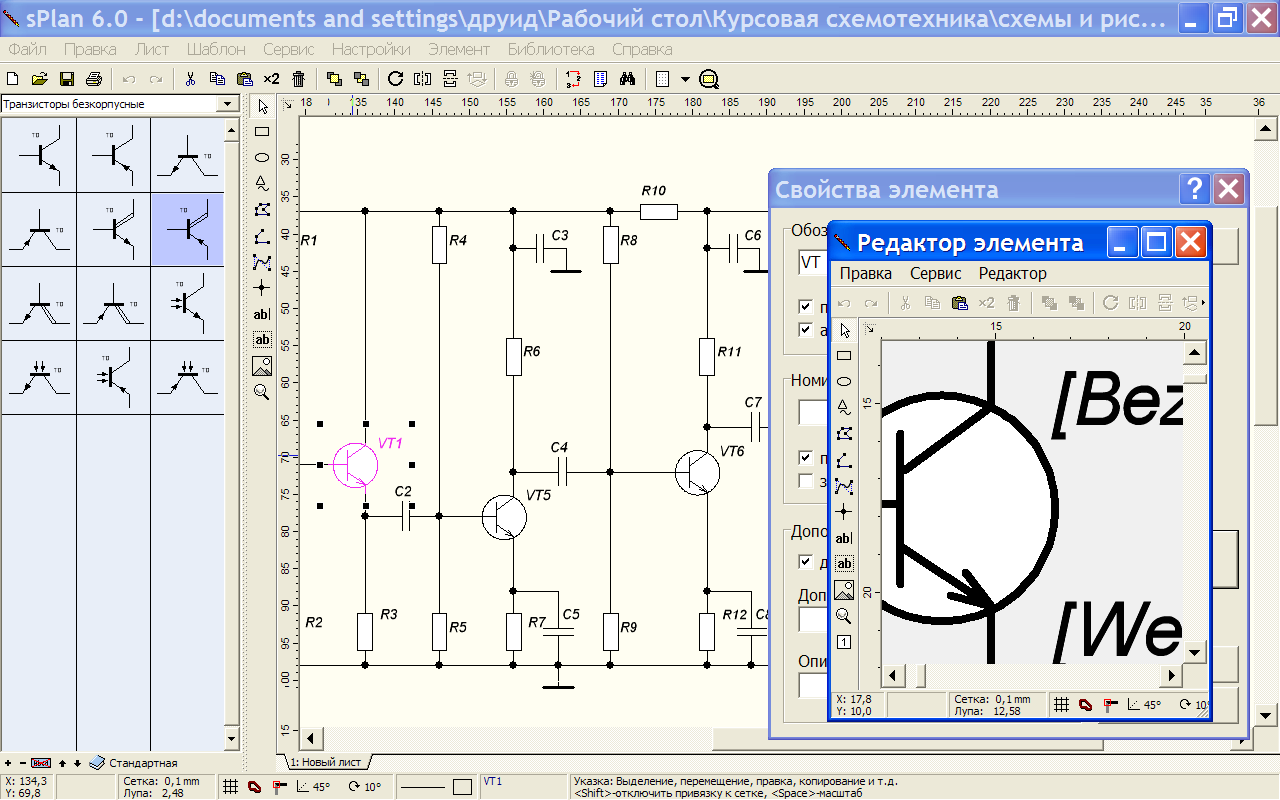Select transistor VT5 on the schematic
Viewport: 1280px width, 800px height.
click(504, 515)
